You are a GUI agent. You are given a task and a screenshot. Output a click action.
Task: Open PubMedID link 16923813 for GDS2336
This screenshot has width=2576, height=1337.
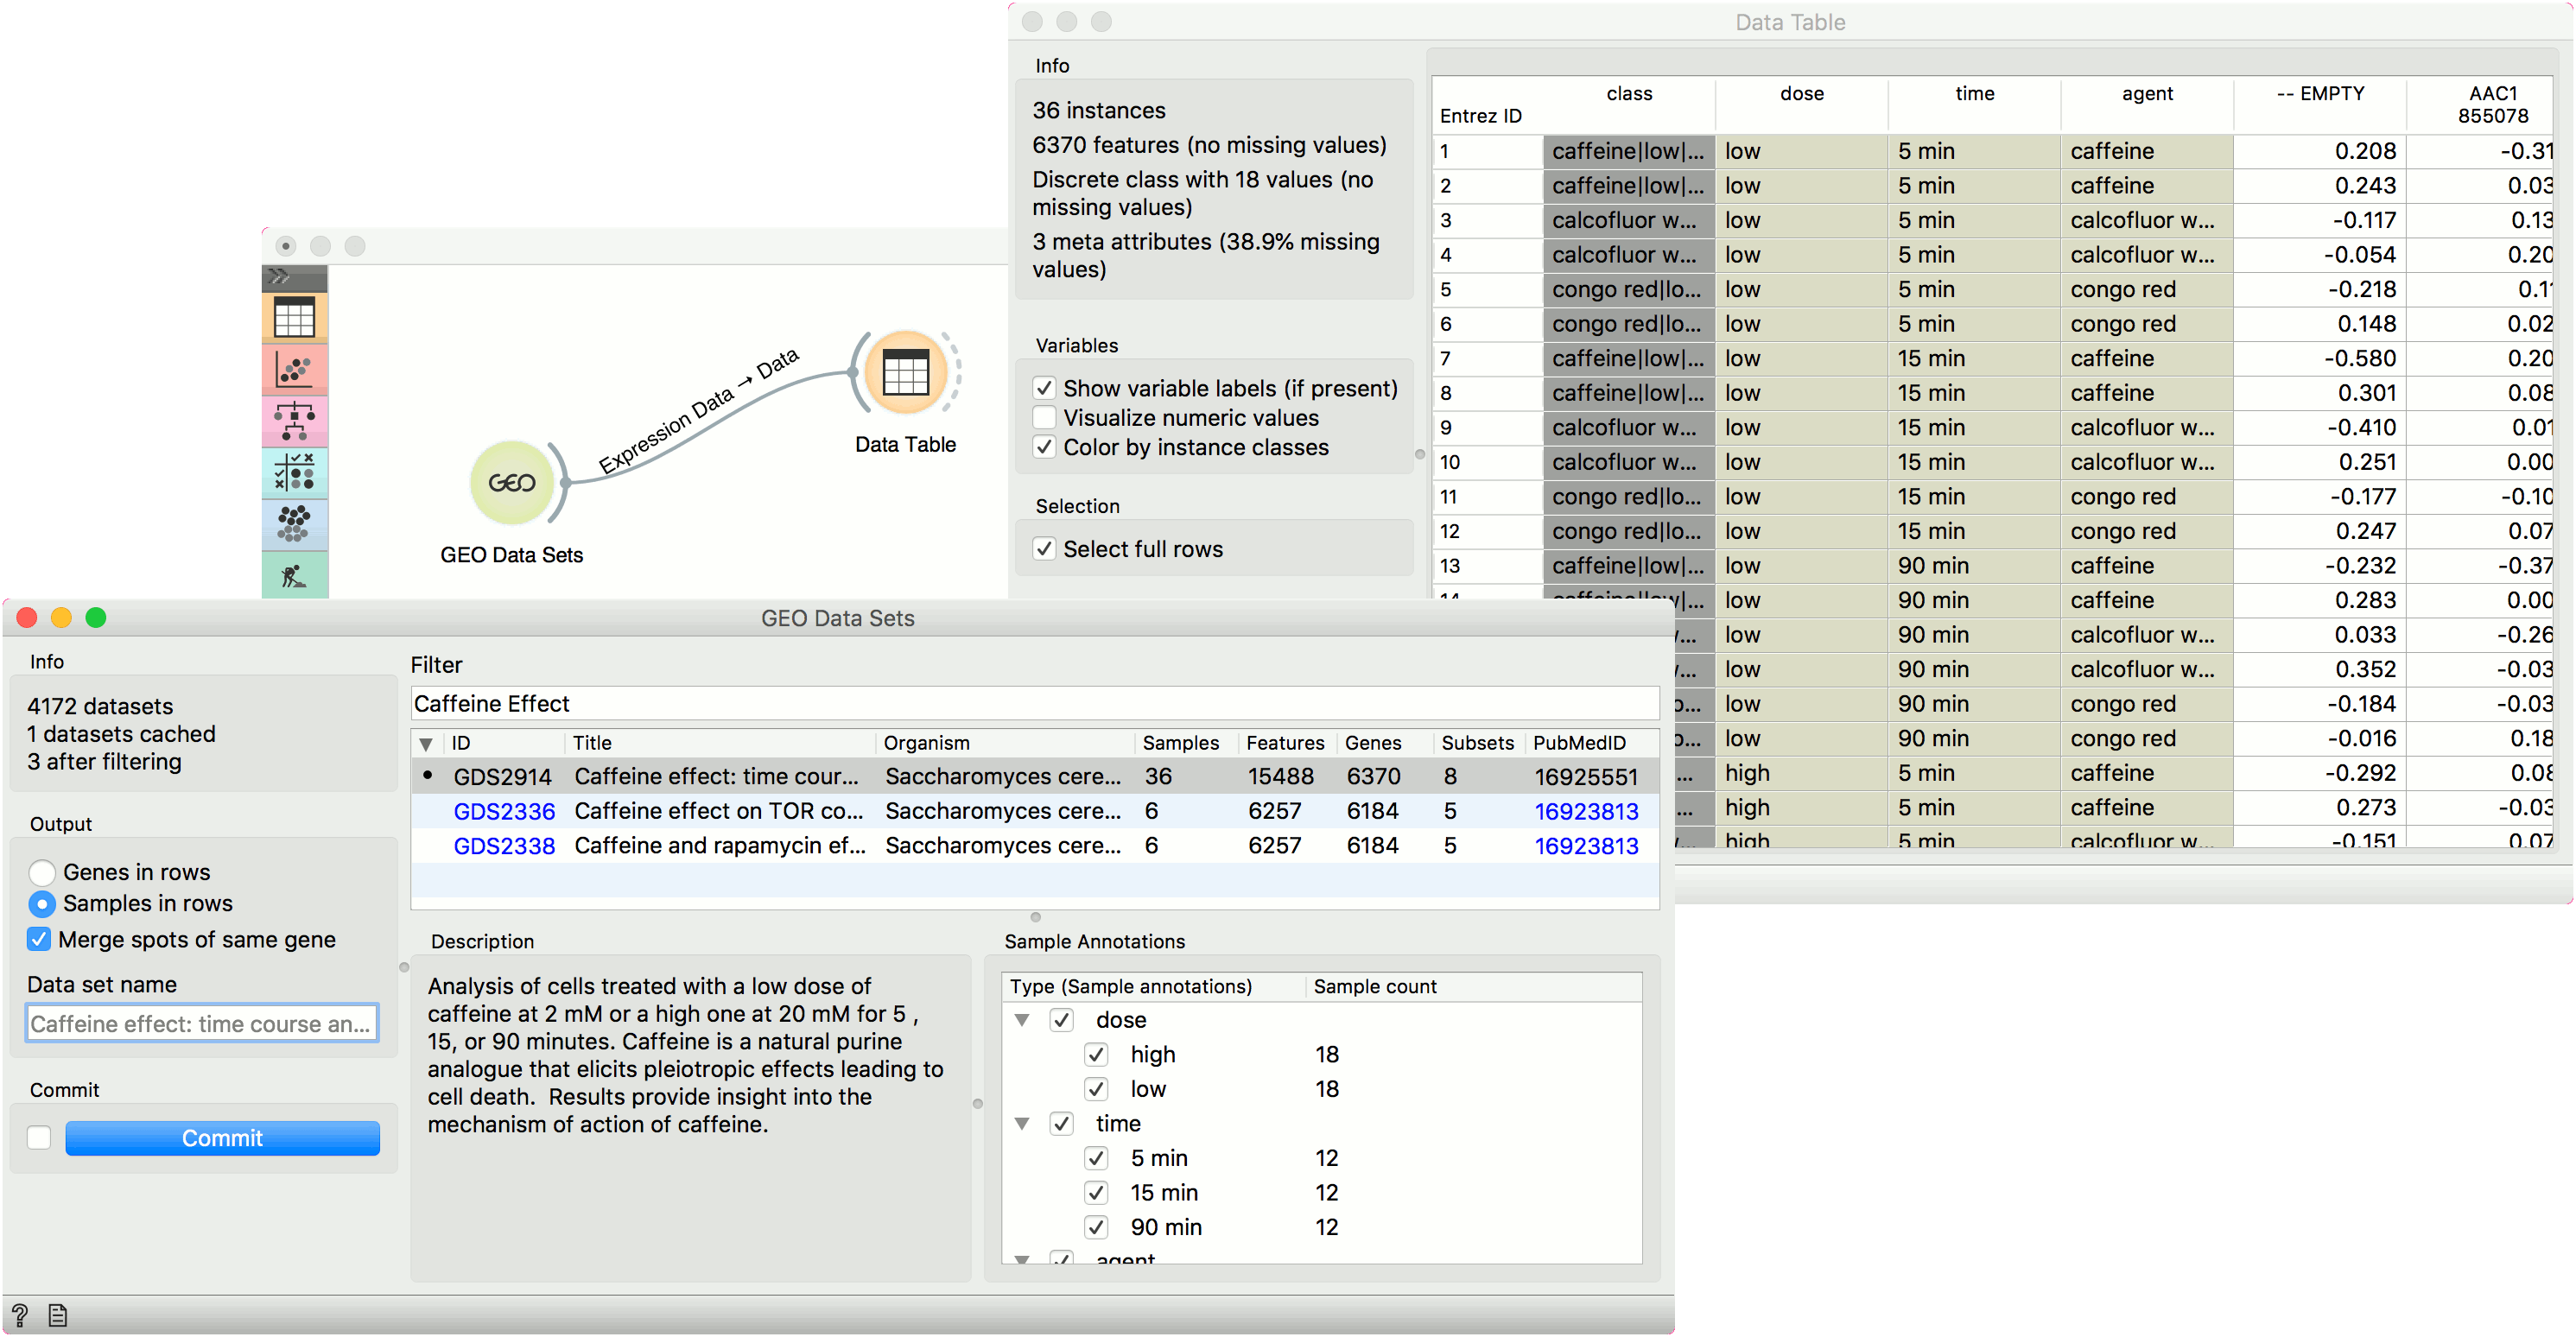click(1586, 810)
